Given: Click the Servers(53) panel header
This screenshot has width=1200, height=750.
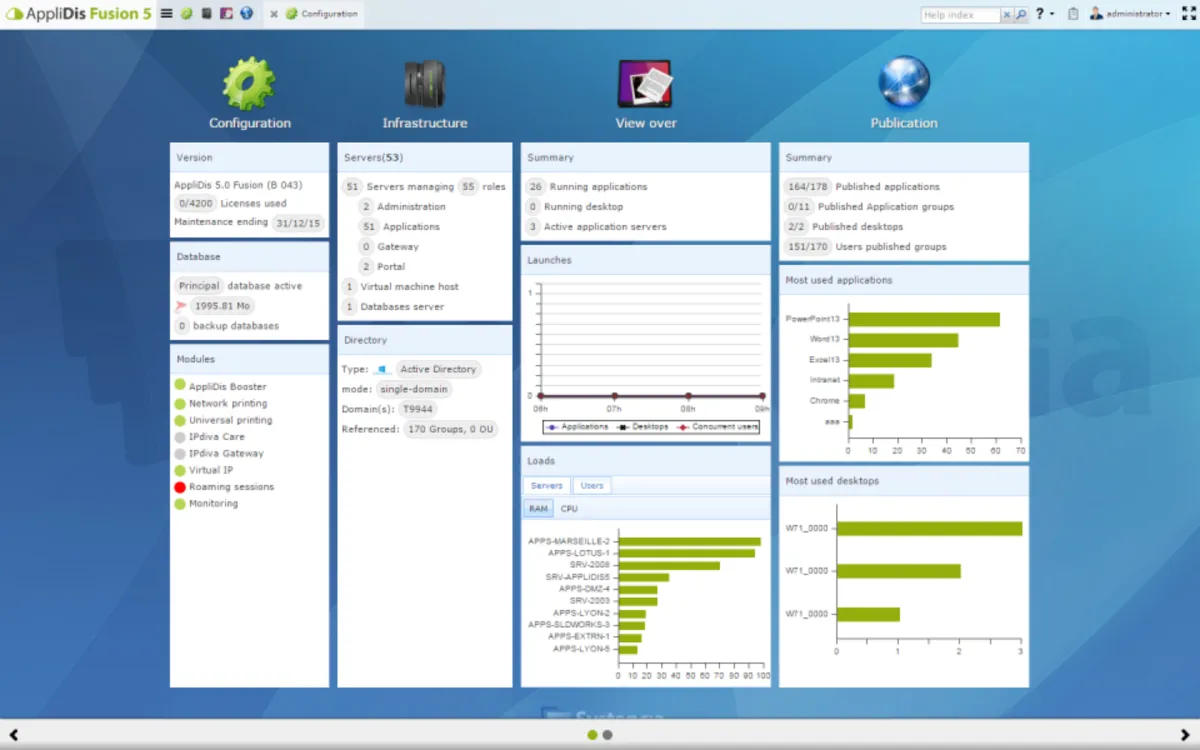Looking at the screenshot, I should [425, 157].
